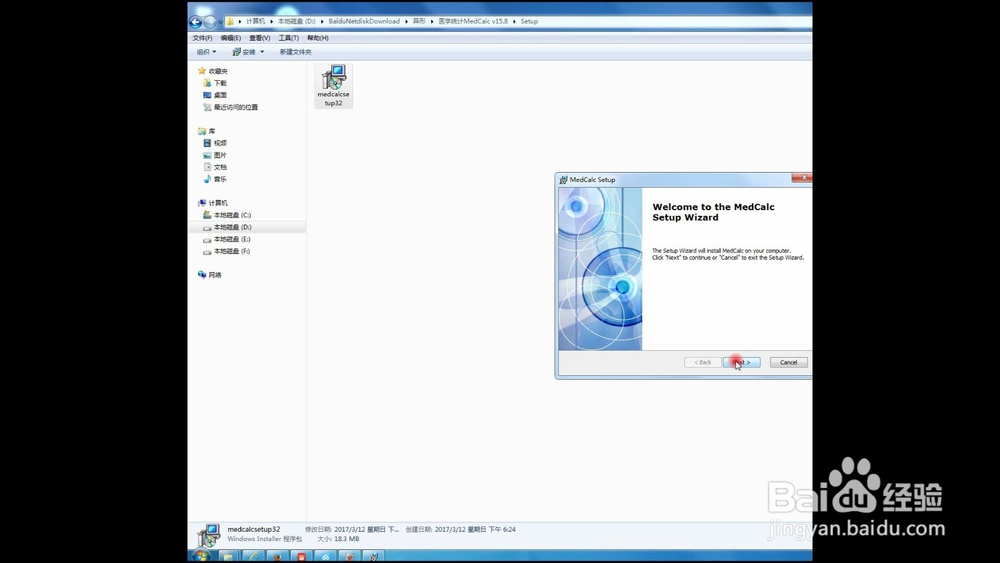
Task: Select the 库 libraries node in sidebar
Action: point(207,131)
